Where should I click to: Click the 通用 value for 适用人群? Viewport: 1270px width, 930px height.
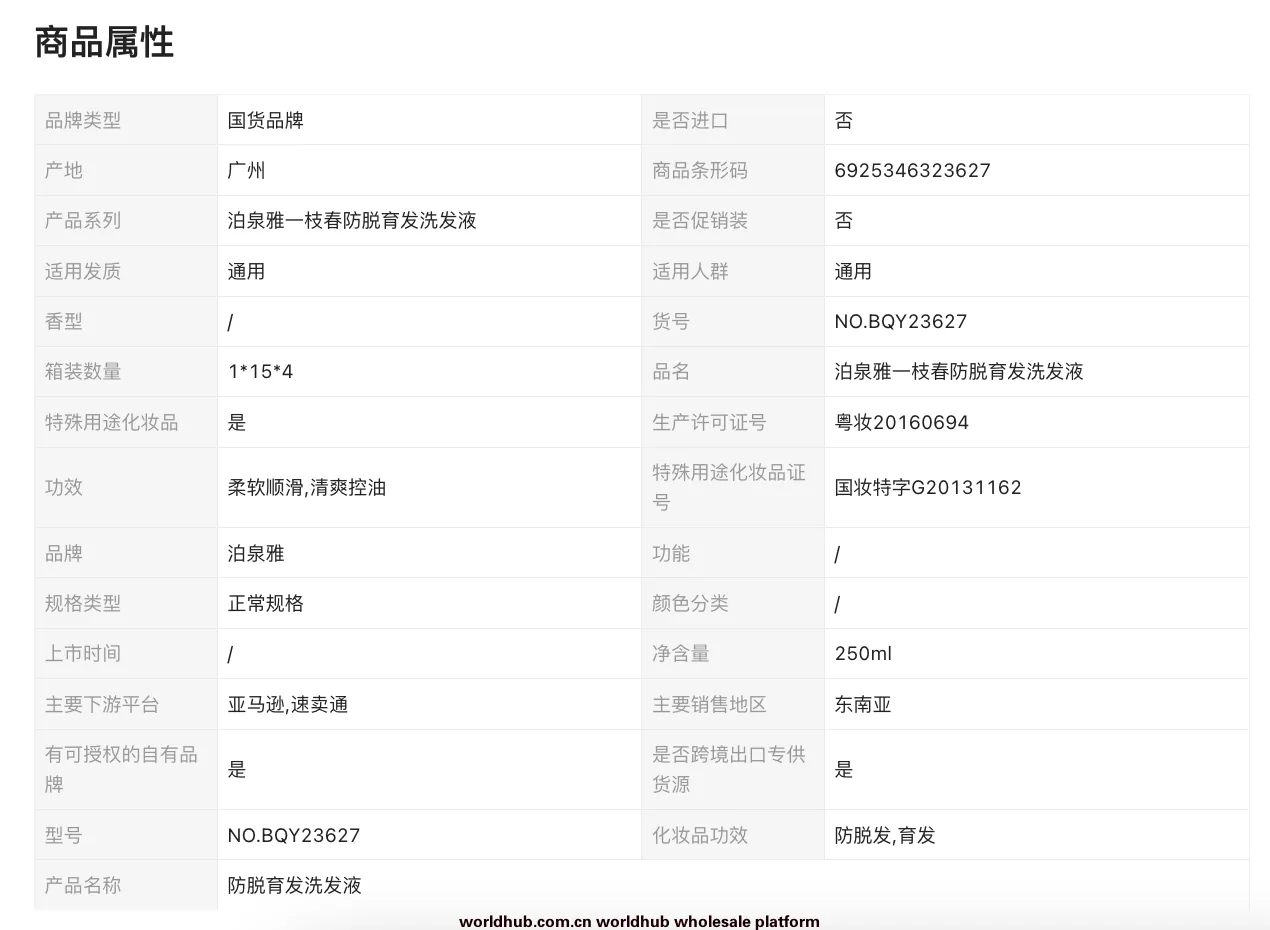pos(853,271)
